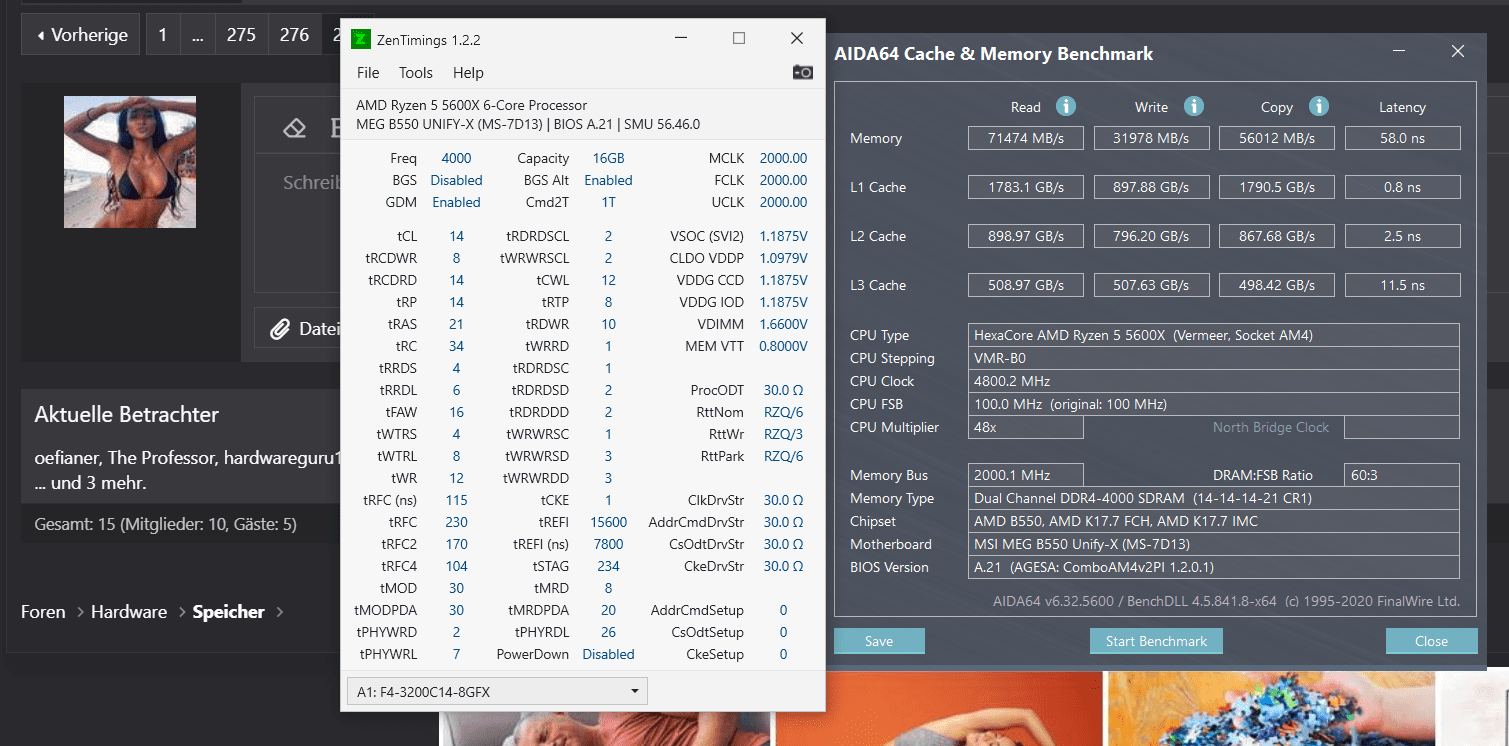Click MEM VTT value 0.8000V
Viewport: 1509px width, 746px height.
[783, 346]
